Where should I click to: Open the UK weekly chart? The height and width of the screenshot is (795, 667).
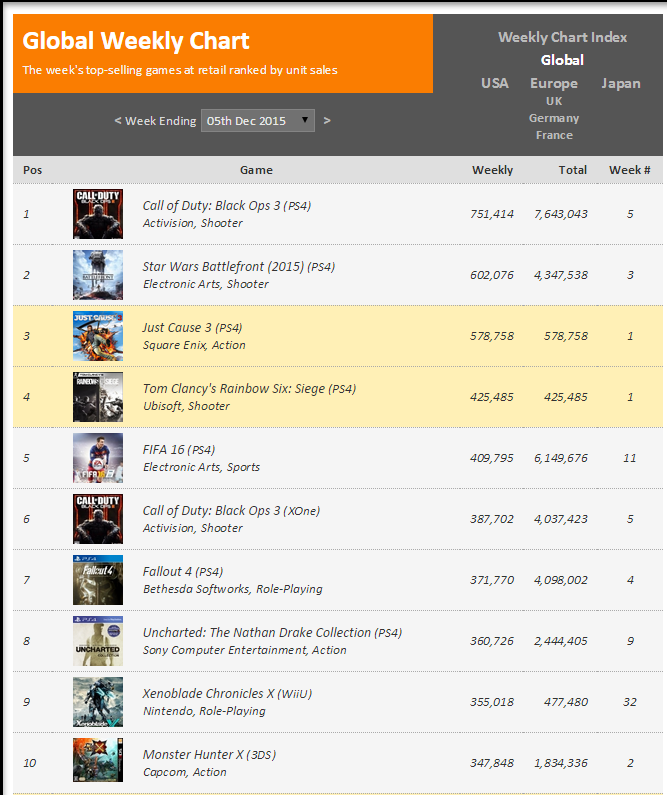click(x=554, y=101)
